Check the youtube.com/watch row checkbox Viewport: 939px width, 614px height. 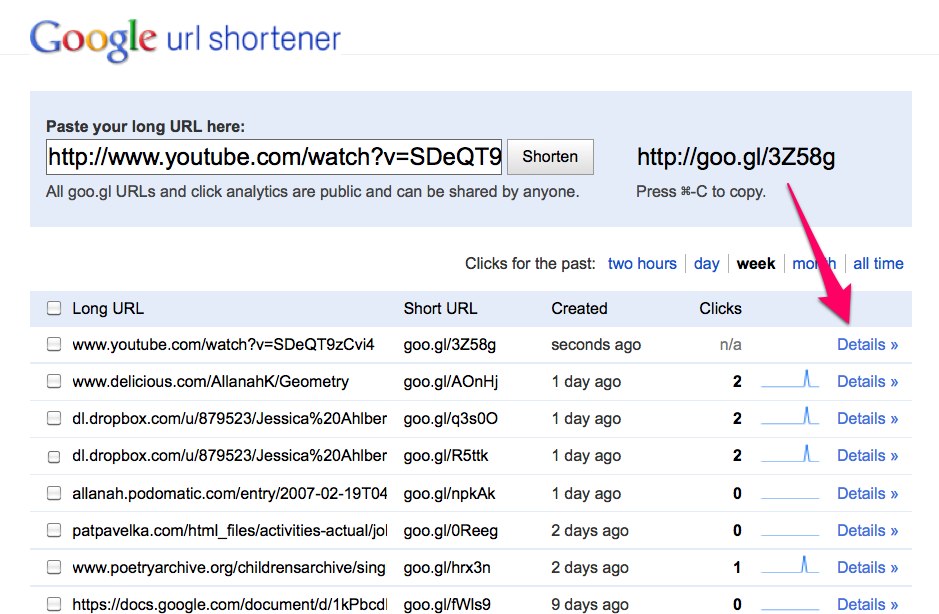54,344
